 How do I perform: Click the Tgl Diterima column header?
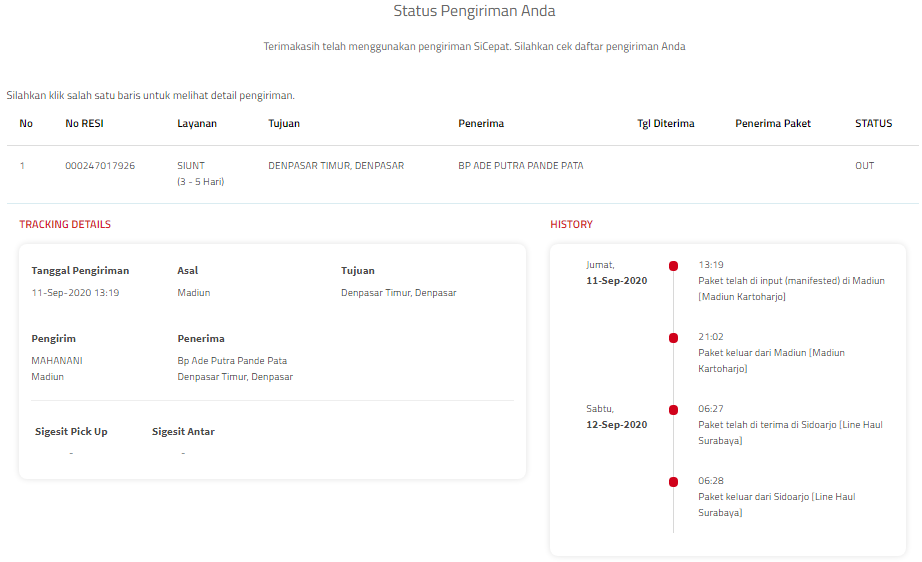tap(666, 123)
